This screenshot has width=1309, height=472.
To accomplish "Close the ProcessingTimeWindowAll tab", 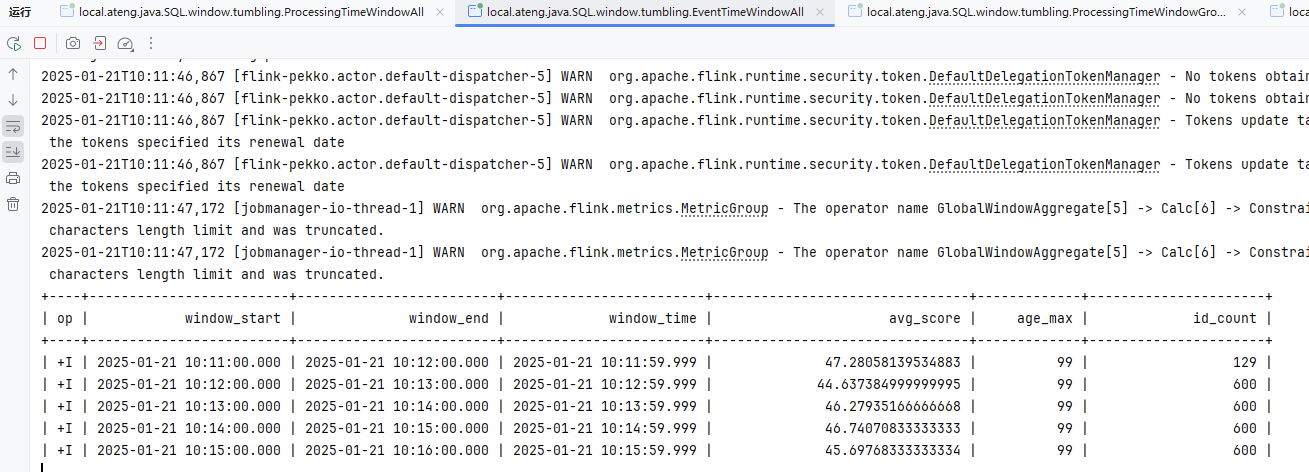I will [x=439, y=12].
